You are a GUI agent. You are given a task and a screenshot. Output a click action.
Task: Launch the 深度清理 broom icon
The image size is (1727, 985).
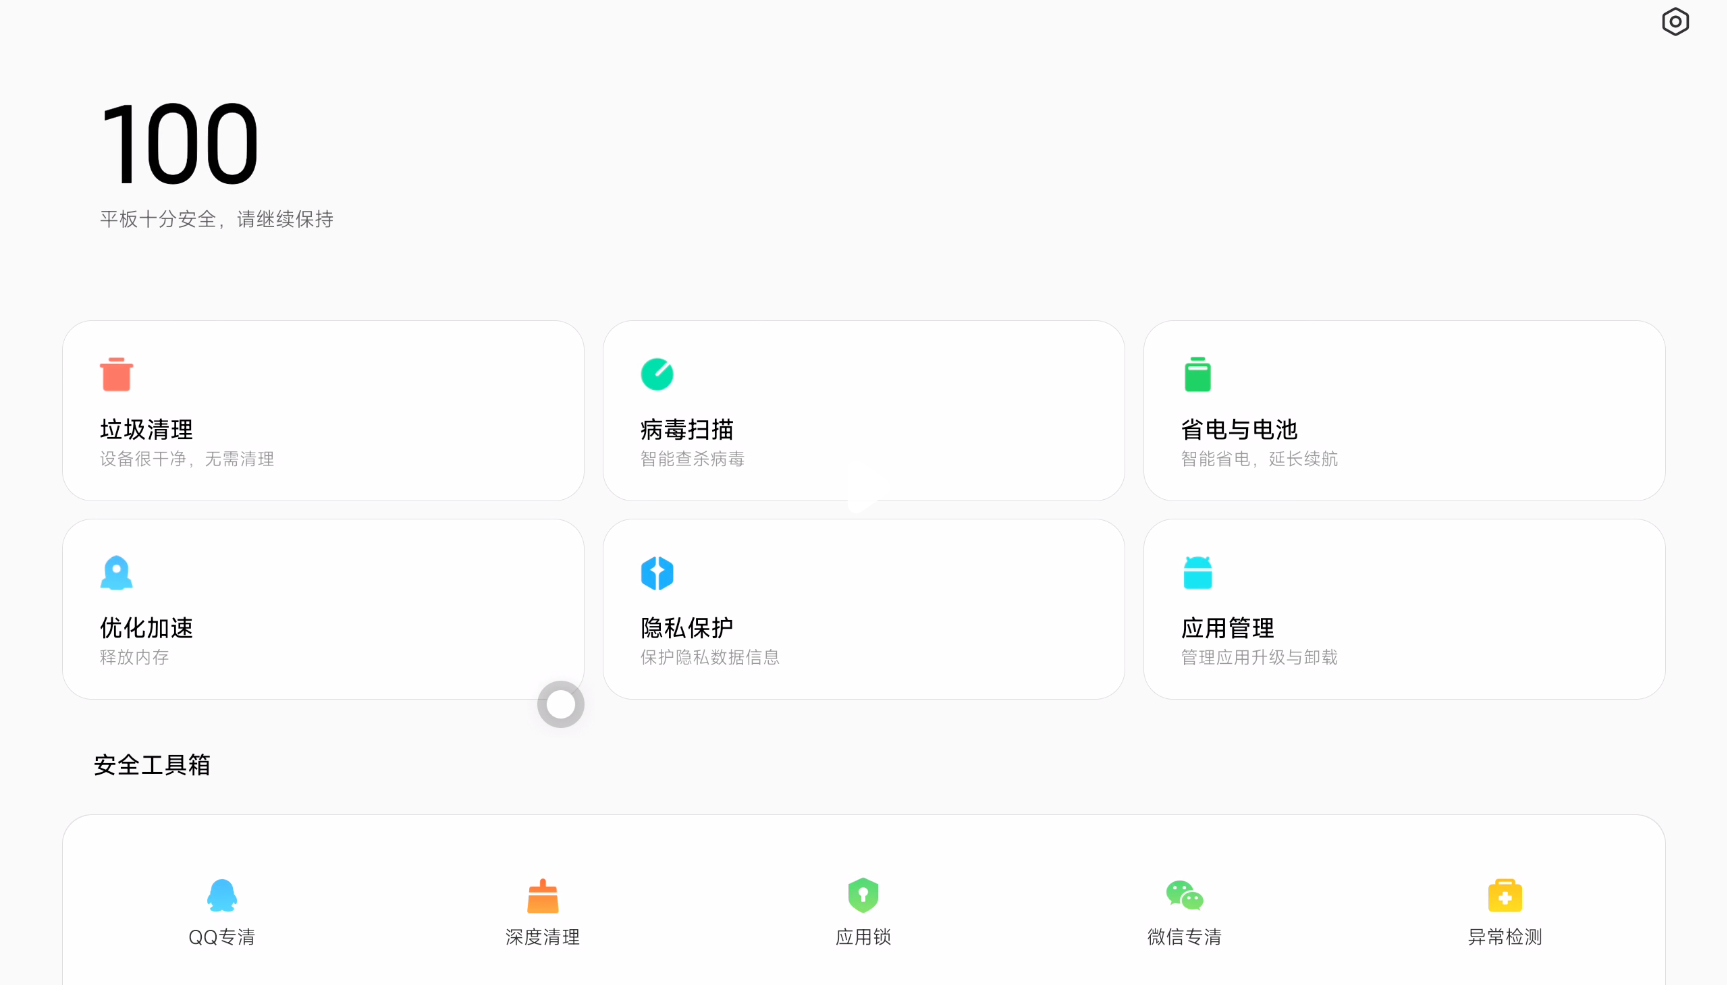pyautogui.click(x=542, y=895)
